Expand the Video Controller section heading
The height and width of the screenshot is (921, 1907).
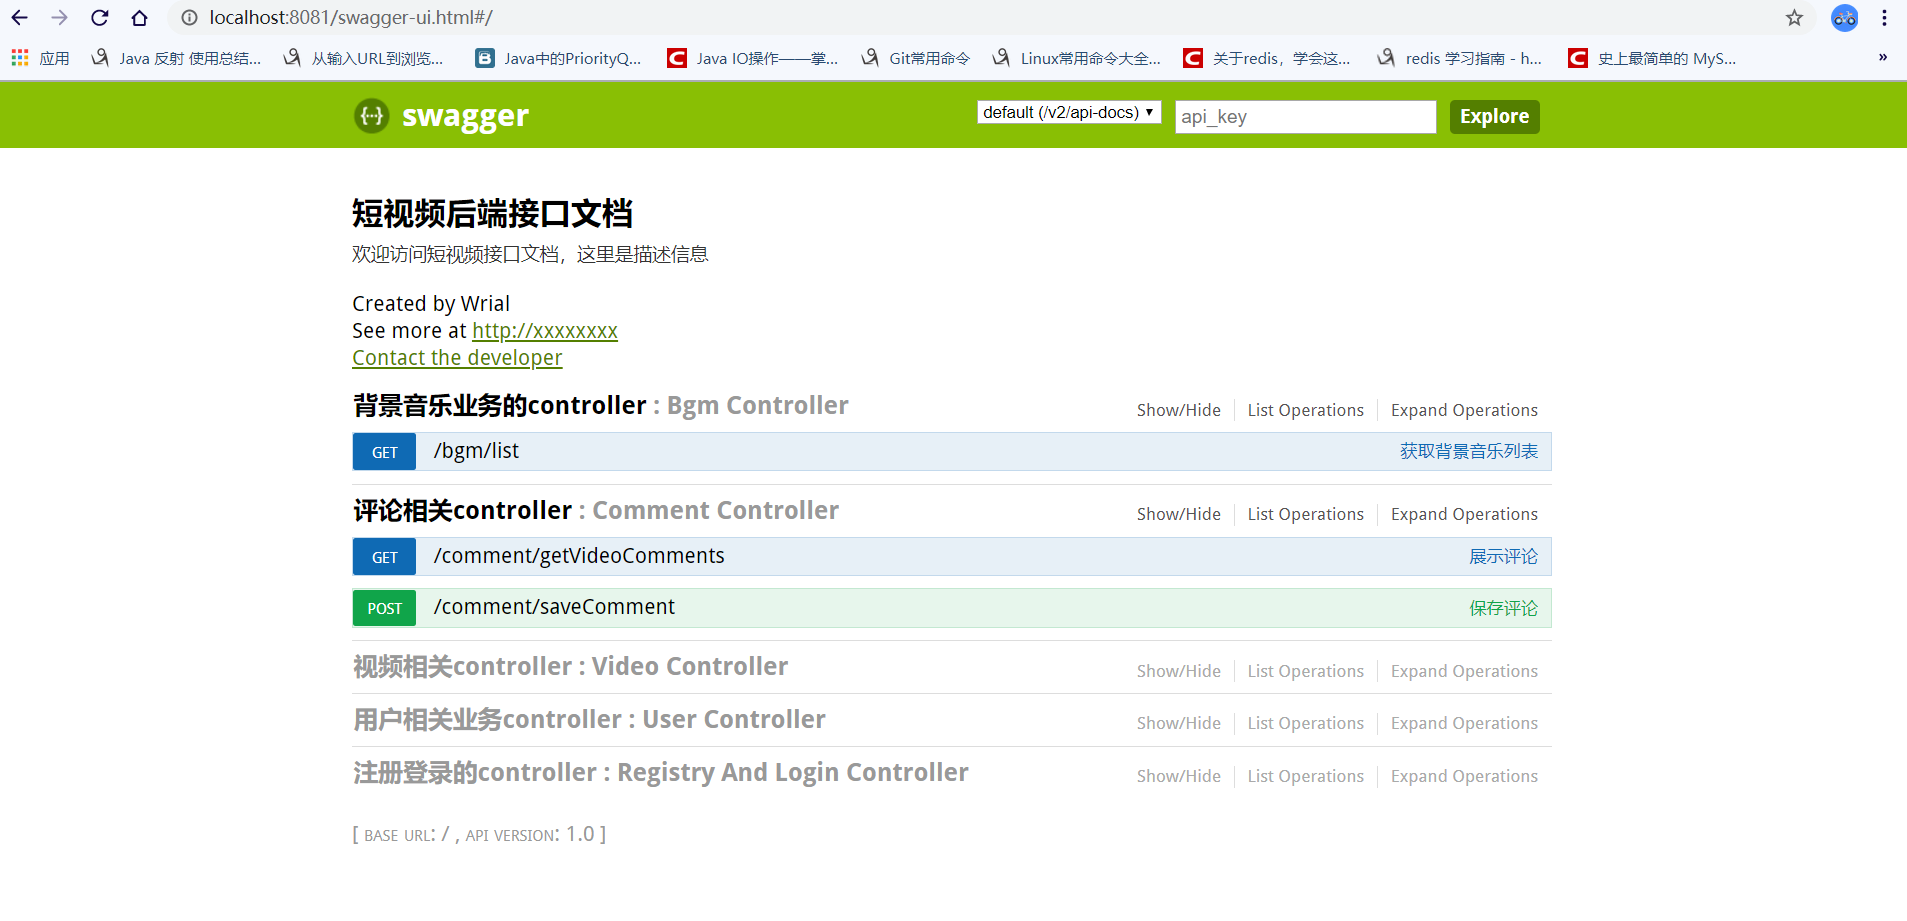click(x=570, y=666)
